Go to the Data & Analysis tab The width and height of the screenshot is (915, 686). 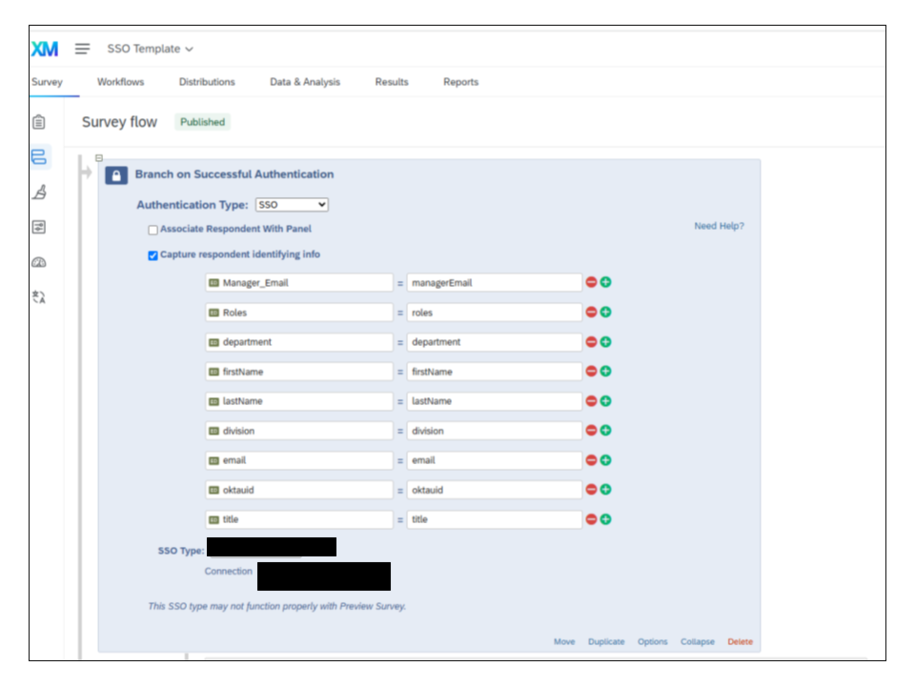(x=305, y=82)
